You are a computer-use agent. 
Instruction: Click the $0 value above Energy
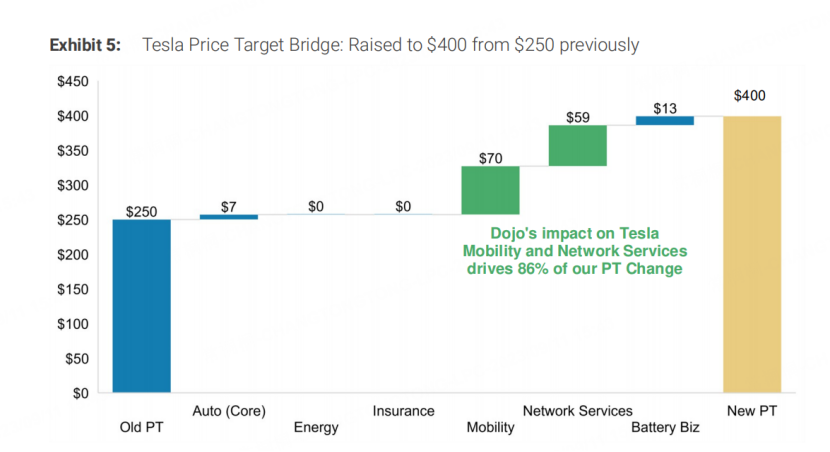(x=316, y=206)
